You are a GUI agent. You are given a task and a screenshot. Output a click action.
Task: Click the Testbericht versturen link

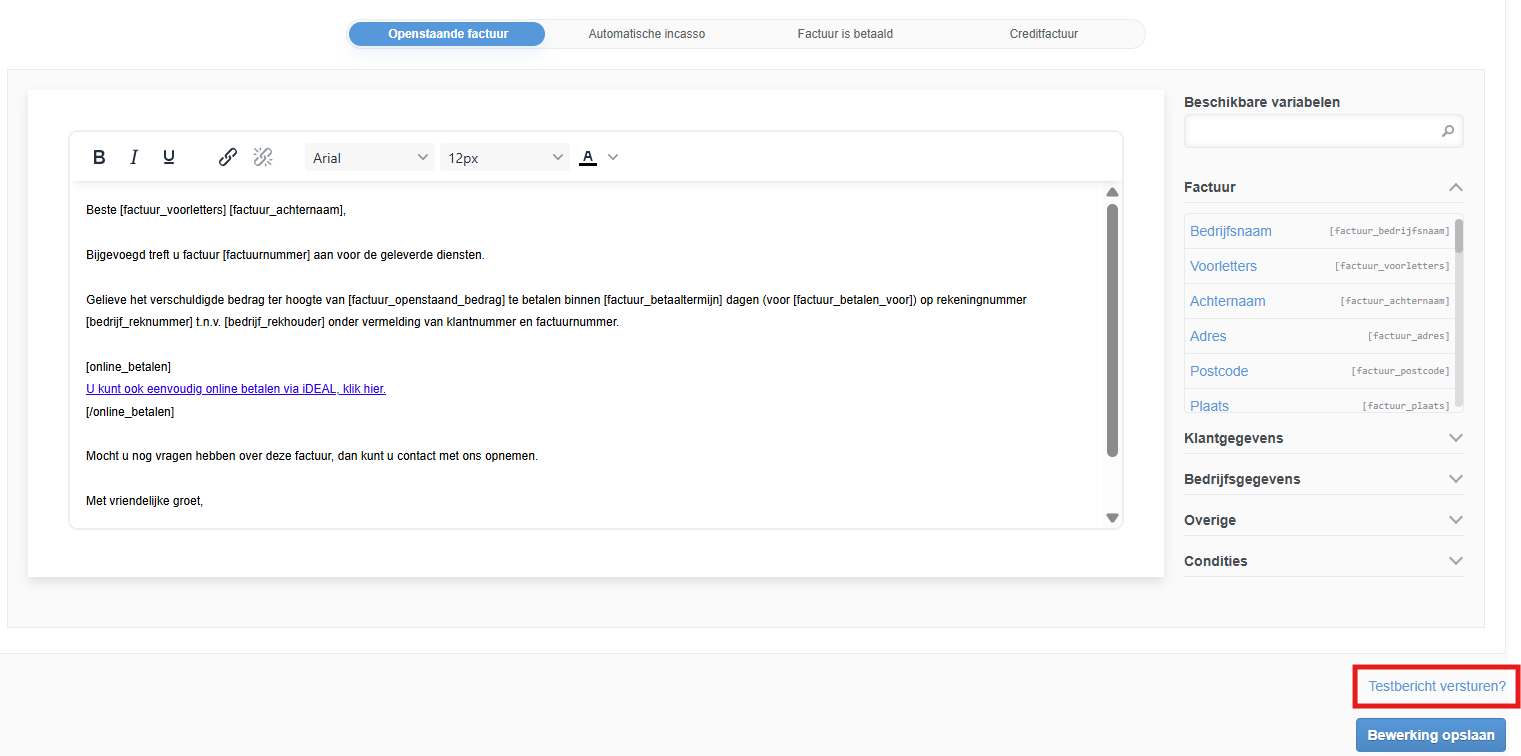(x=1436, y=686)
